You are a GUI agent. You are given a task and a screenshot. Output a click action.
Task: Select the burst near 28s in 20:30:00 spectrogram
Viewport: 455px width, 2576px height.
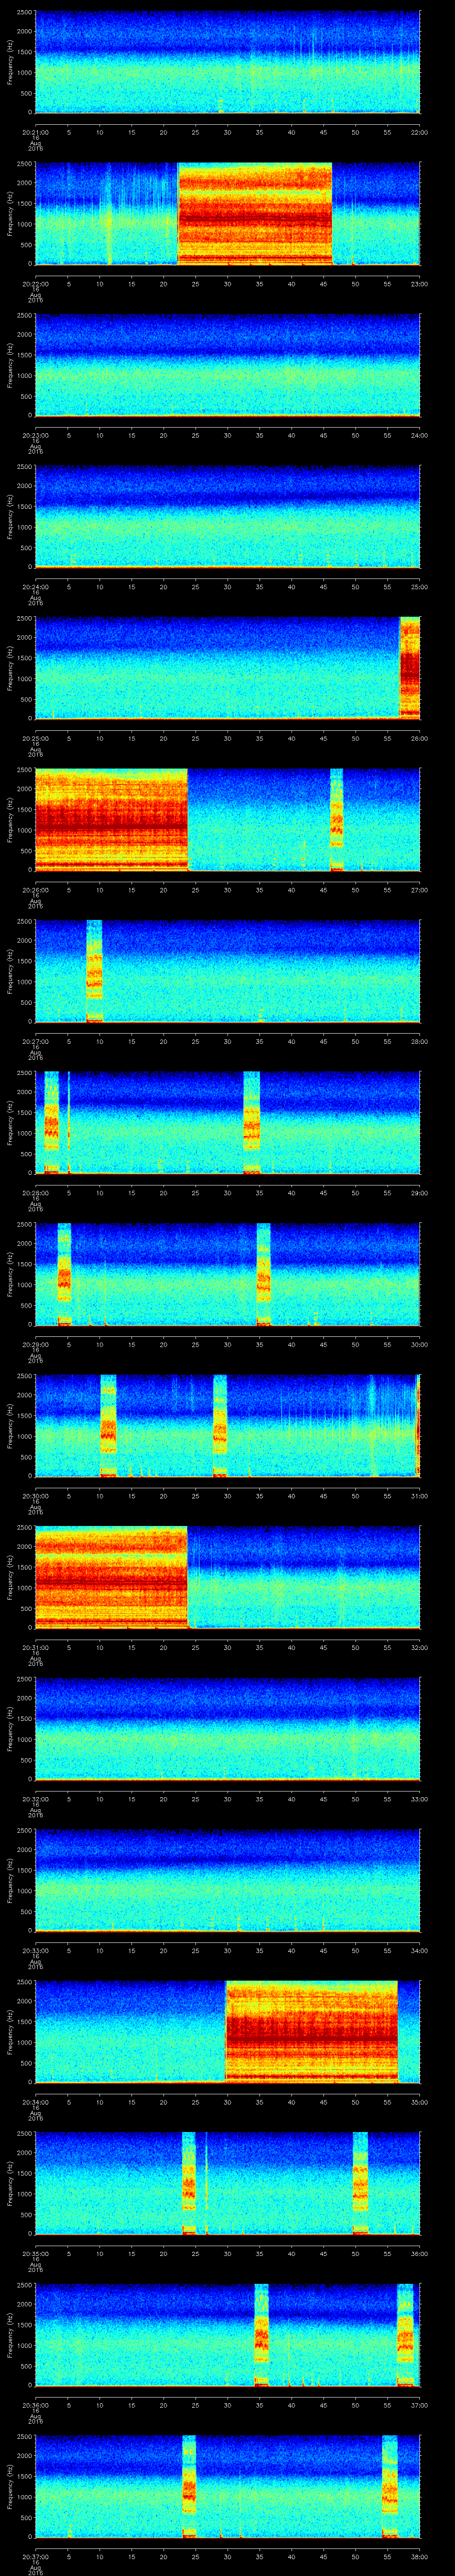click(x=220, y=1425)
